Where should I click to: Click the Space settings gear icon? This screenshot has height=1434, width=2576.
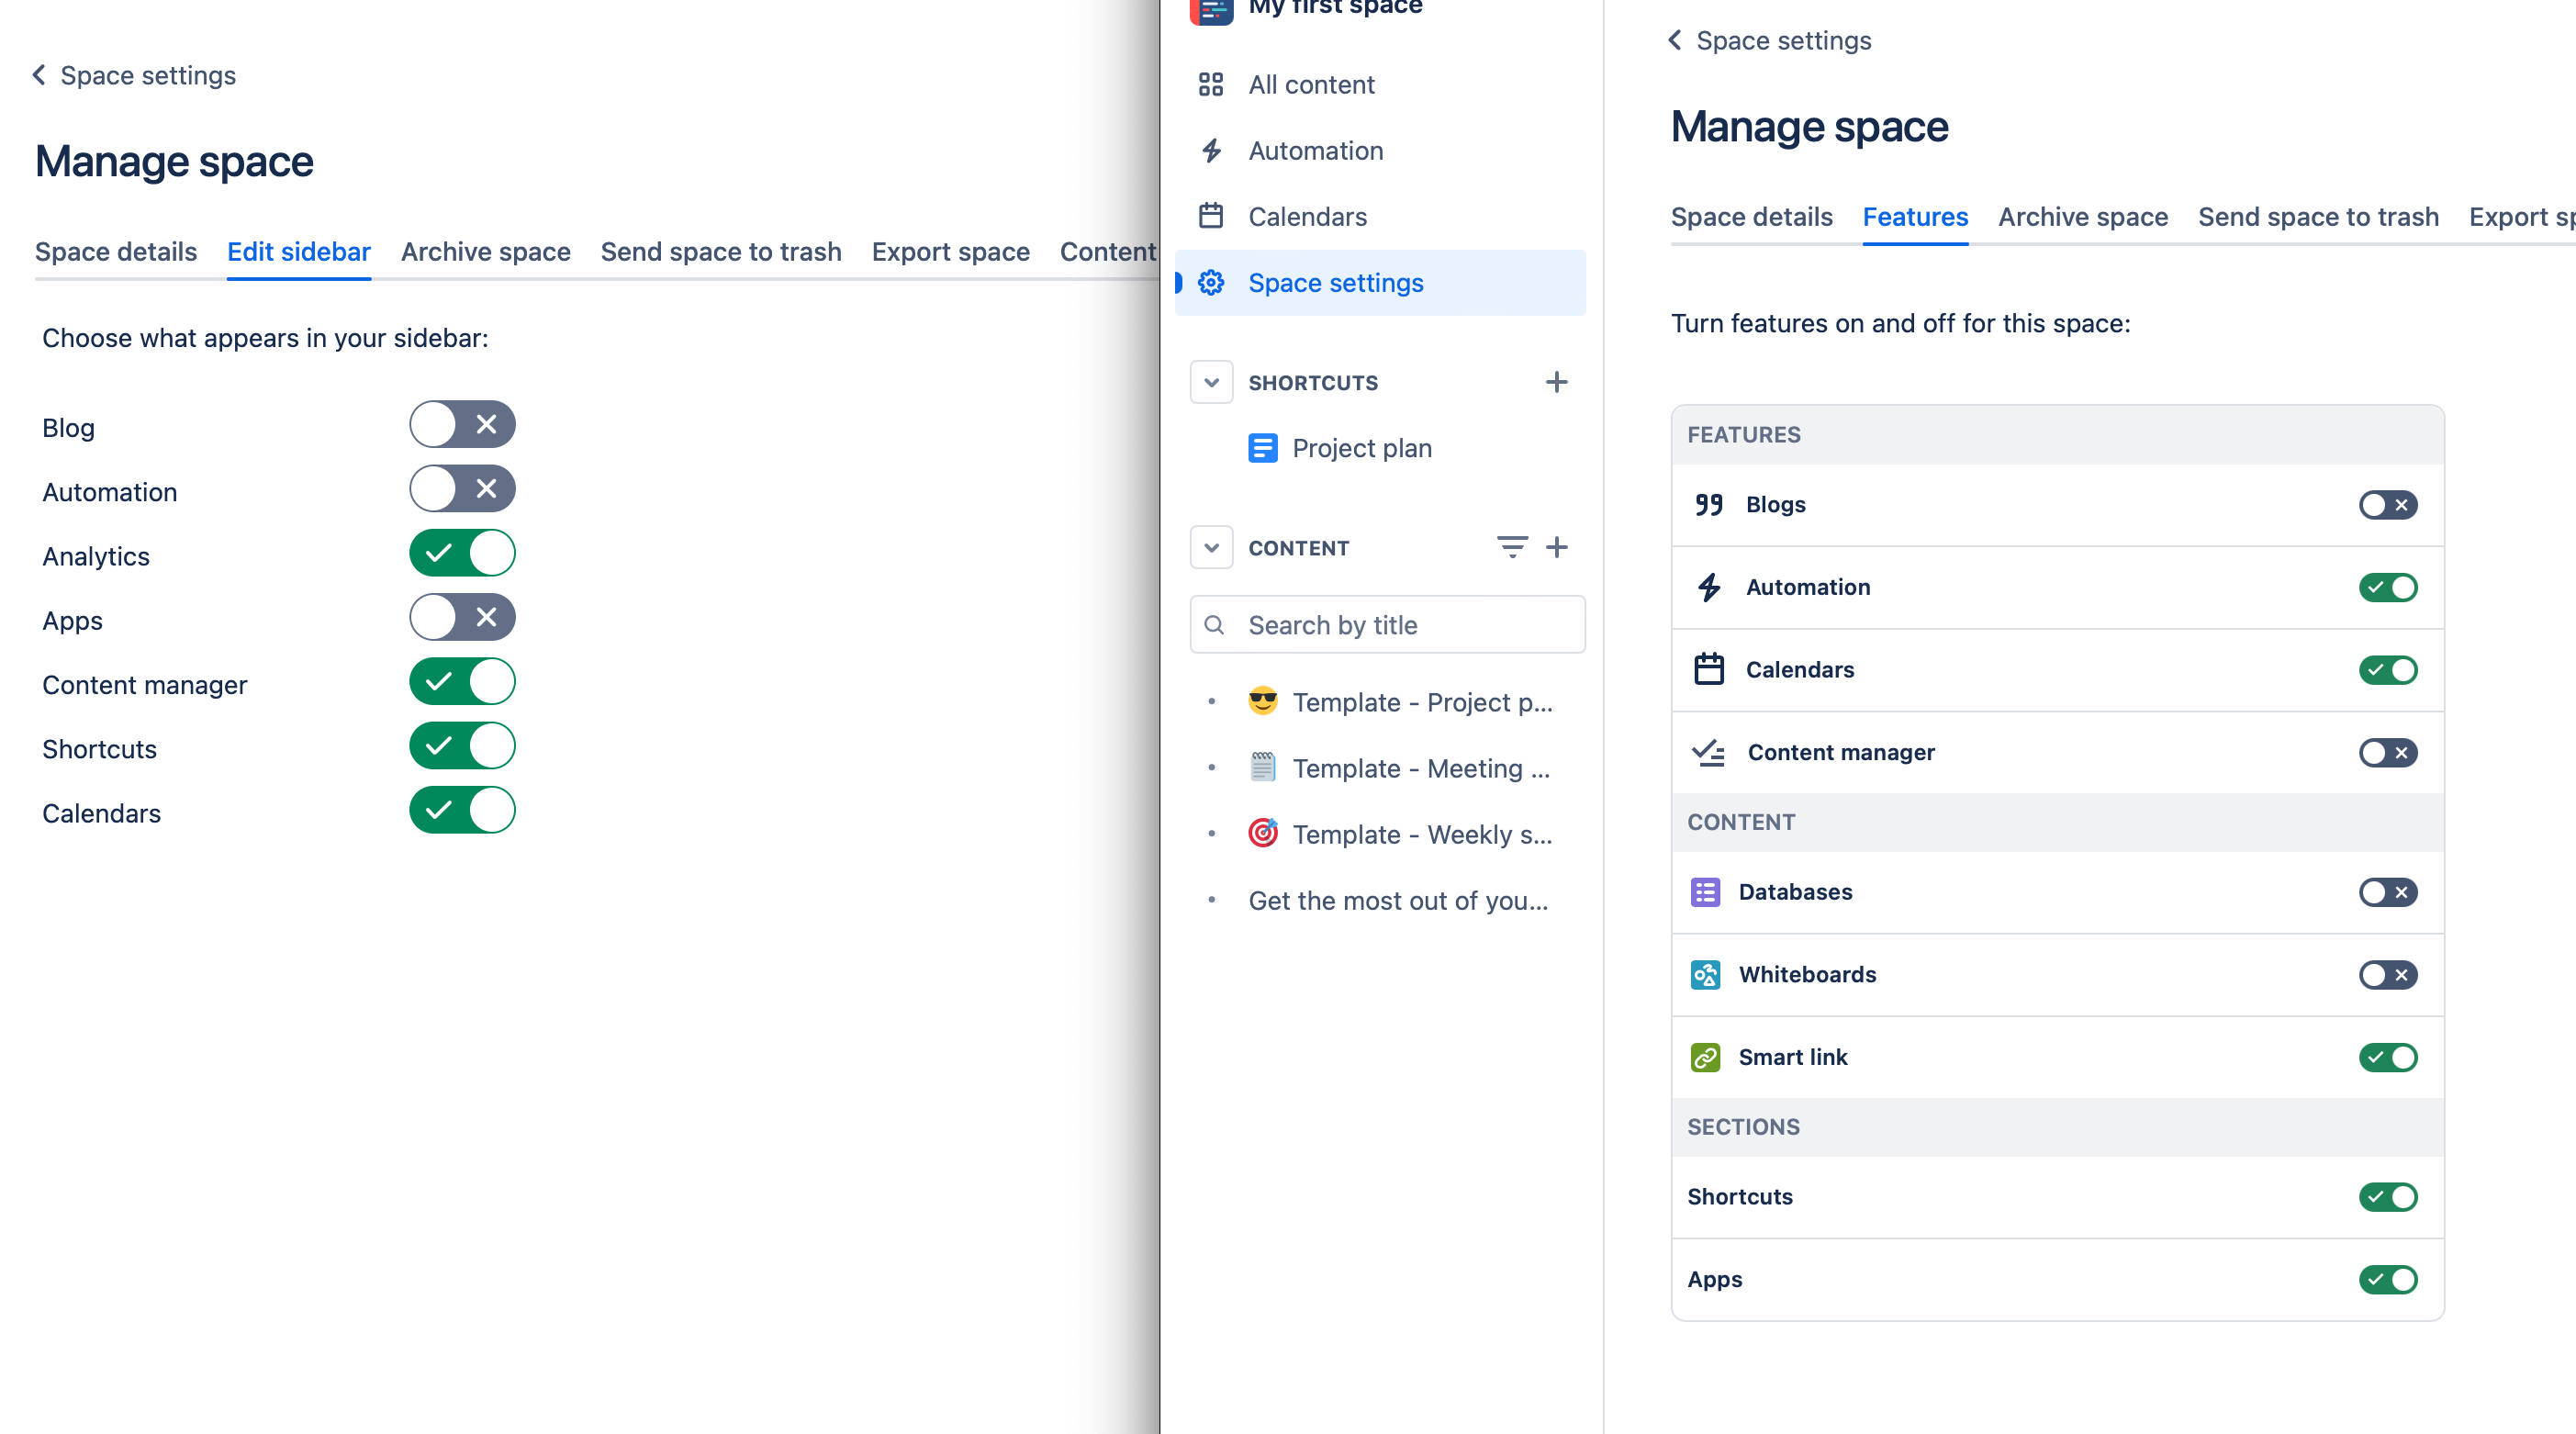(1210, 282)
